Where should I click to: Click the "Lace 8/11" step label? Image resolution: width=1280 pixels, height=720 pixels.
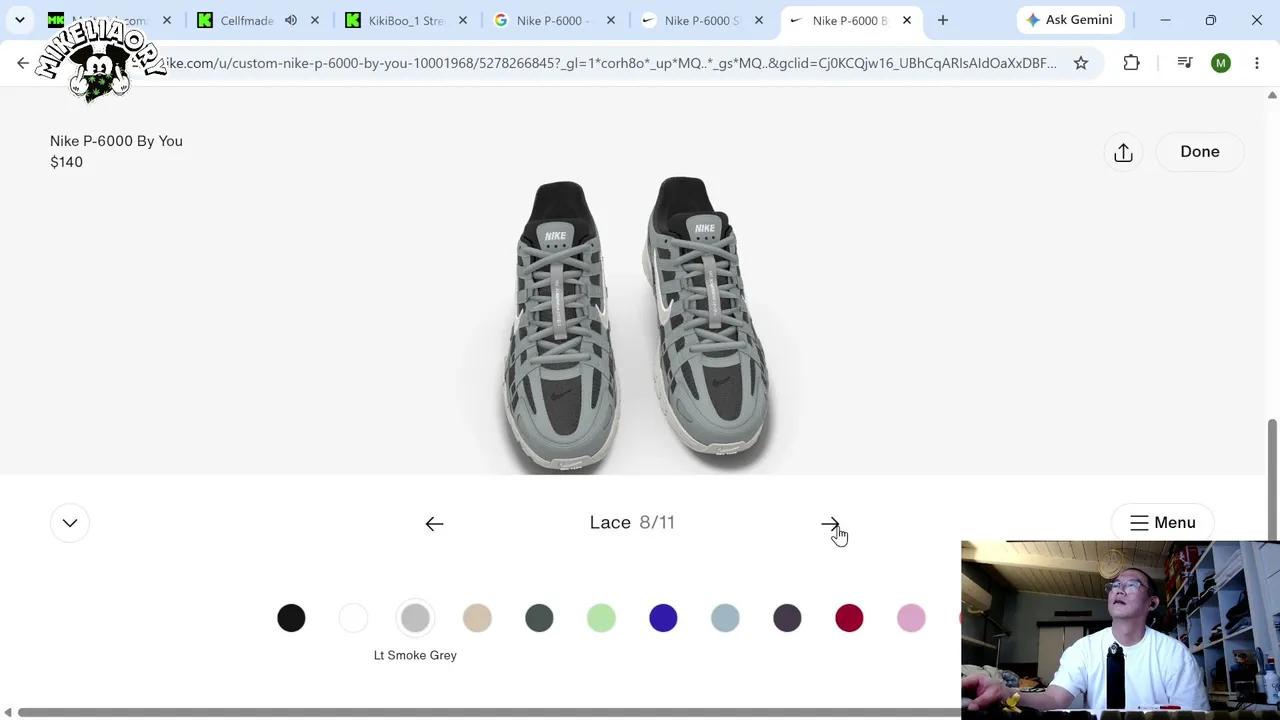click(632, 523)
